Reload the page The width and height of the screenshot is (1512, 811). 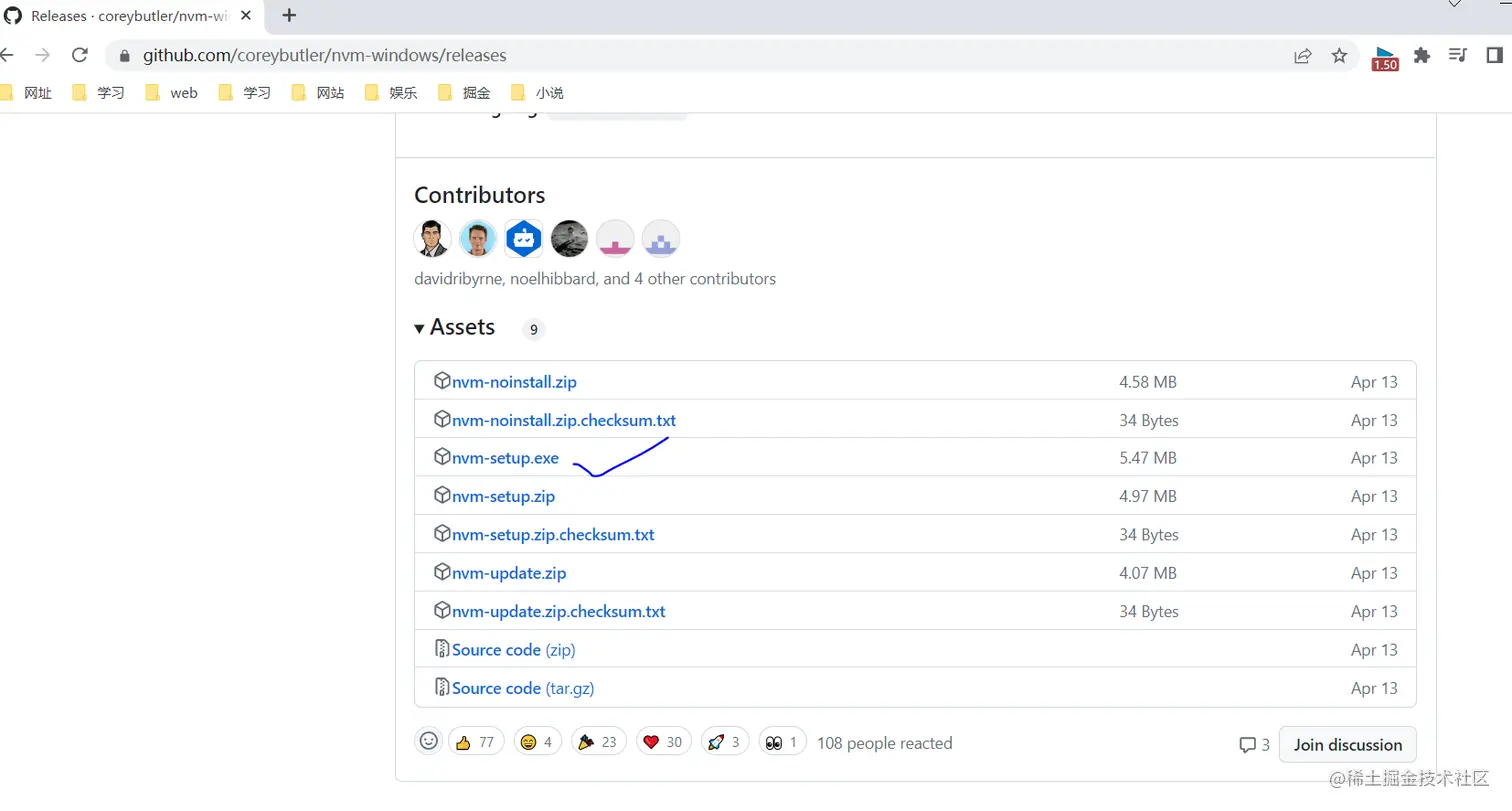[x=80, y=55]
